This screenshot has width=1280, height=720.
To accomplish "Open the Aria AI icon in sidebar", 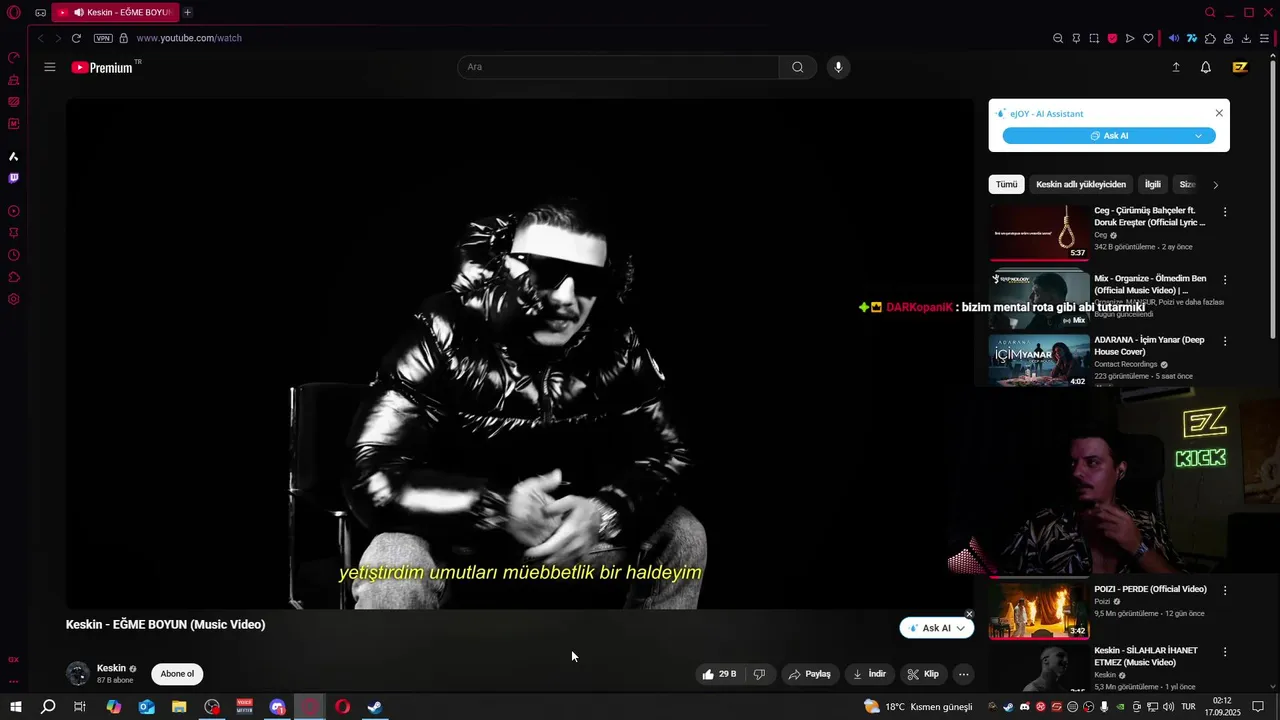I will tap(13, 156).
